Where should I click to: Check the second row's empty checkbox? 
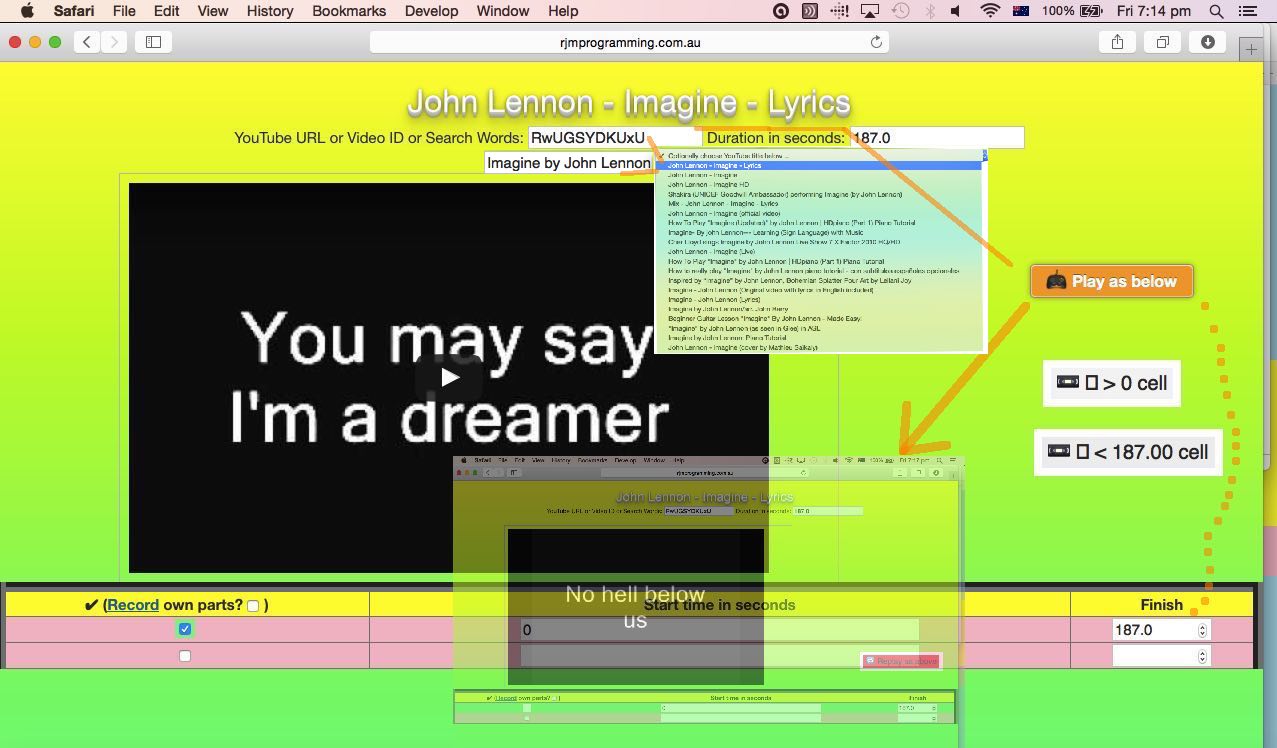(x=185, y=656)
